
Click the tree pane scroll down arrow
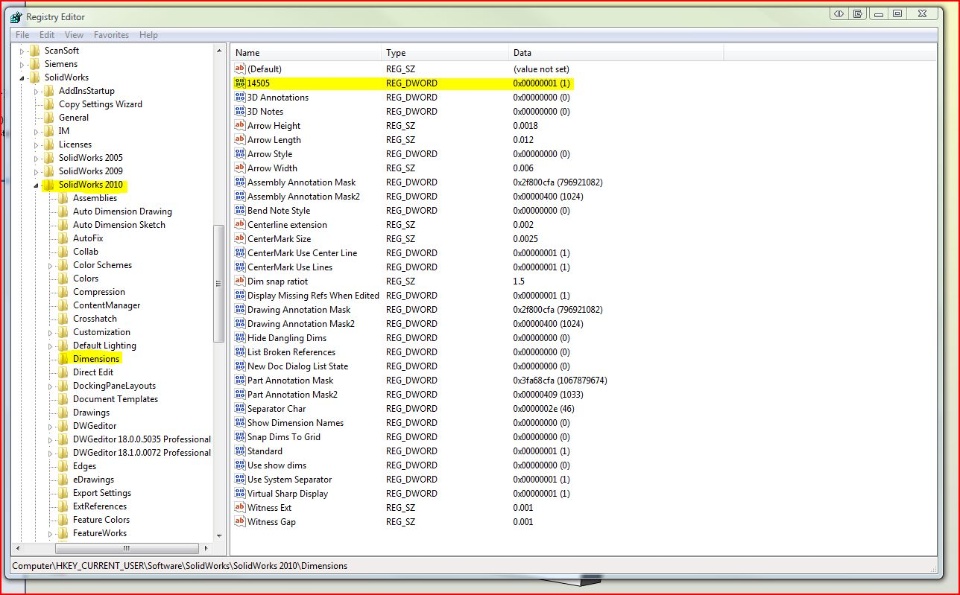pos(219,536)
